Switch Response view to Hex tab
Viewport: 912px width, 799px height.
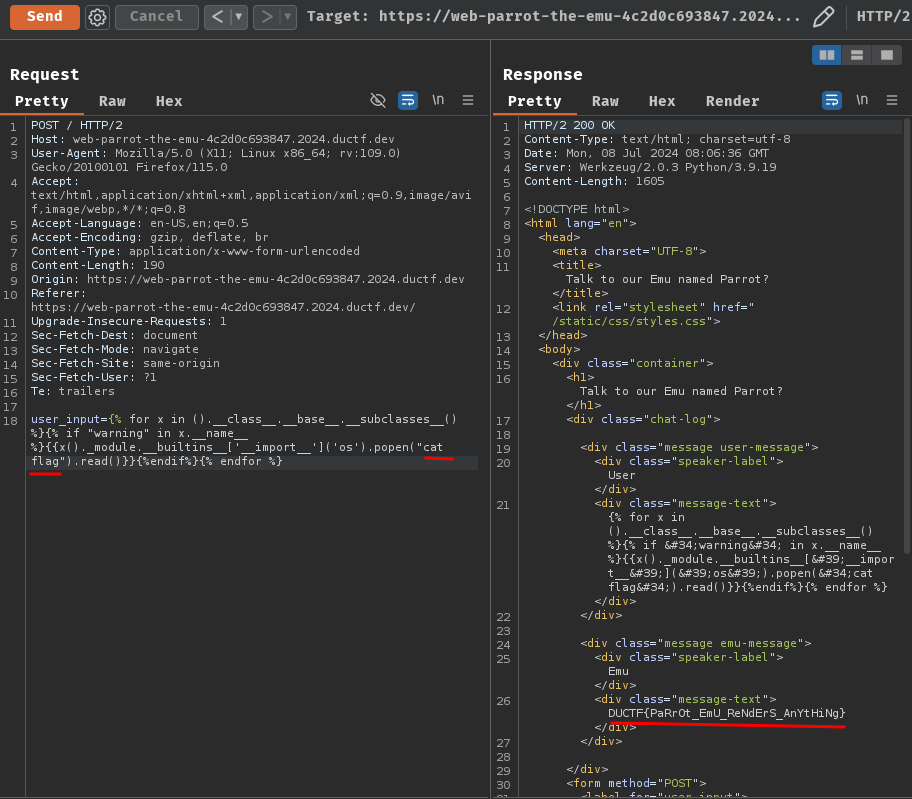click(x=662, y=101)
